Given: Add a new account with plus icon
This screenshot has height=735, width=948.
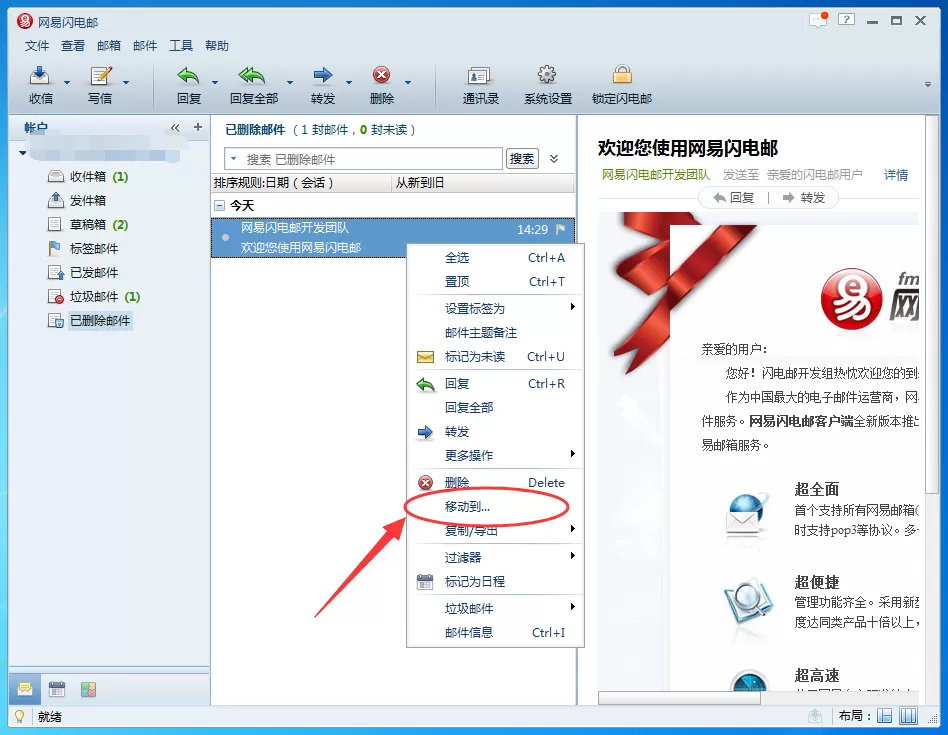Looking at the screenshot, I should tap(198, 127).
